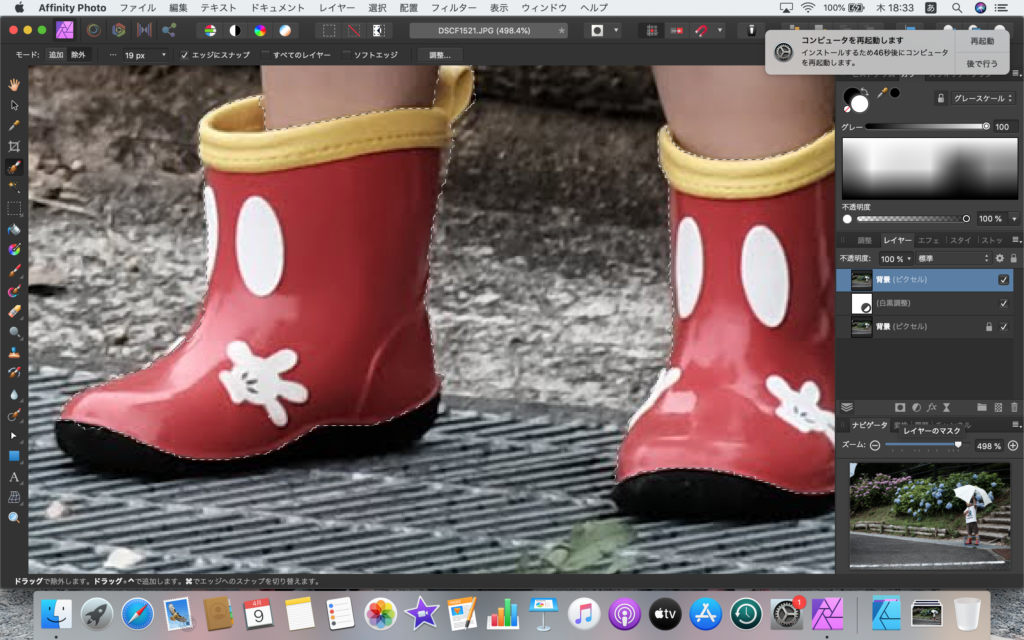This screenshot has width=1024, height=640.
Task: Click the Deselect toolbar icon
Action: (353, 31)
